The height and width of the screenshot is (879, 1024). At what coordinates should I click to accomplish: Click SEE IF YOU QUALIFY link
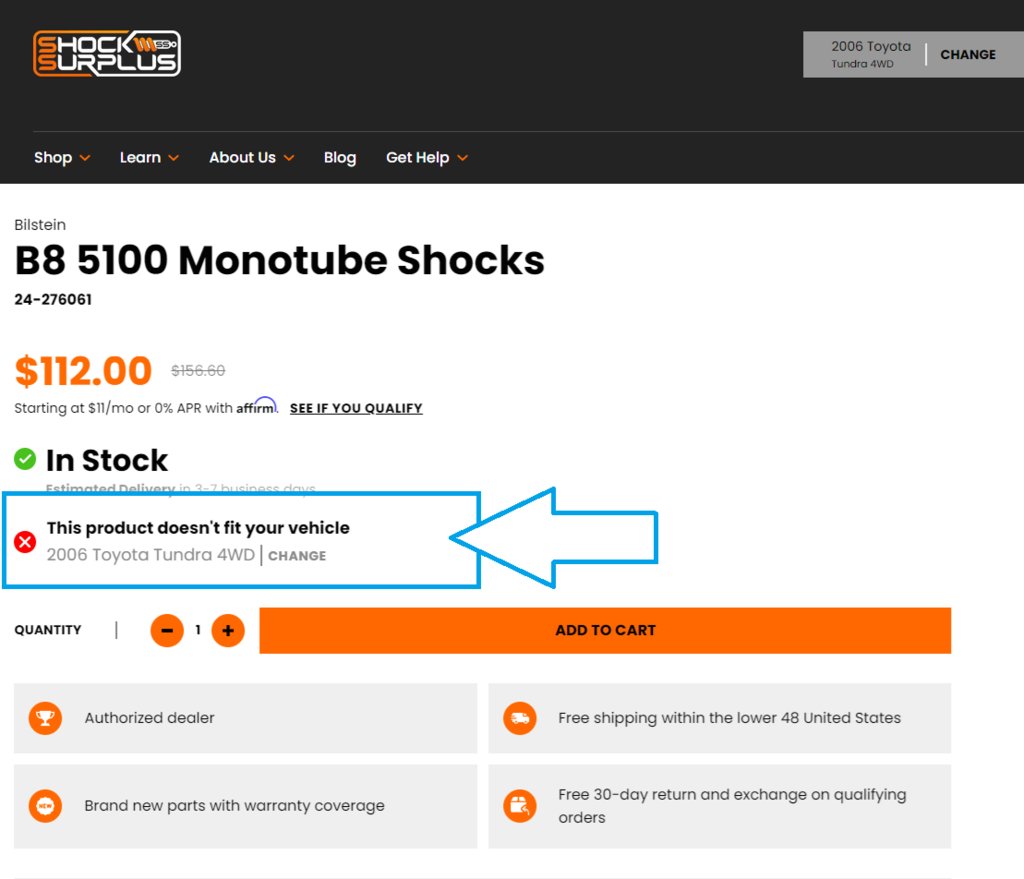[356, 408]
